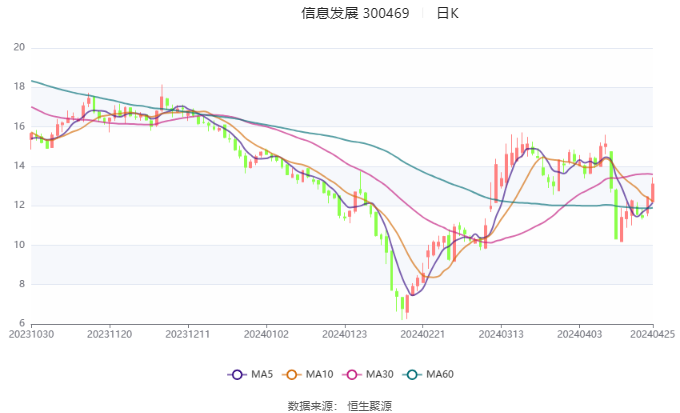The width and height of the screenshot is (680, 413).
Task: Click the lowest candlestick near 20240221
Action: coord(402,308)
